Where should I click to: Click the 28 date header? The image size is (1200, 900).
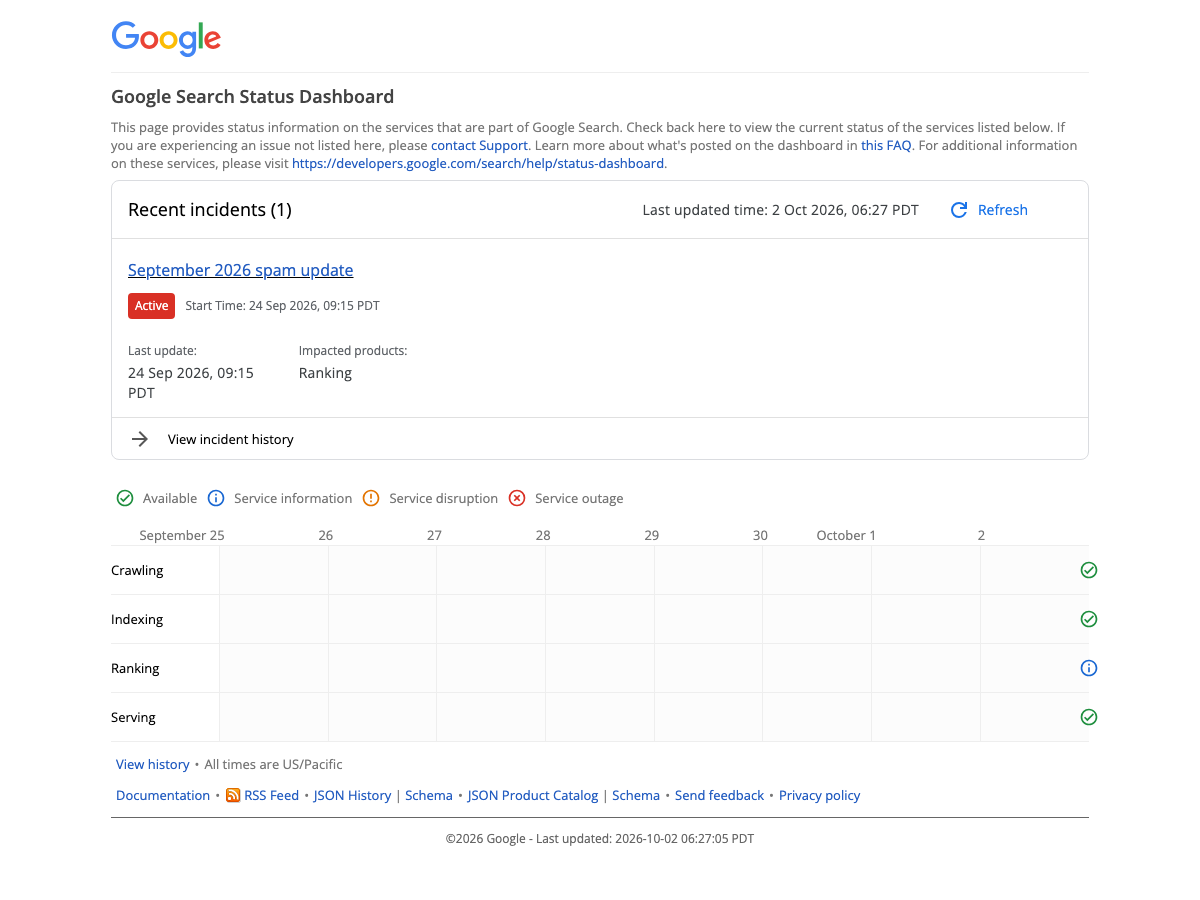click(x=543, y=535)
